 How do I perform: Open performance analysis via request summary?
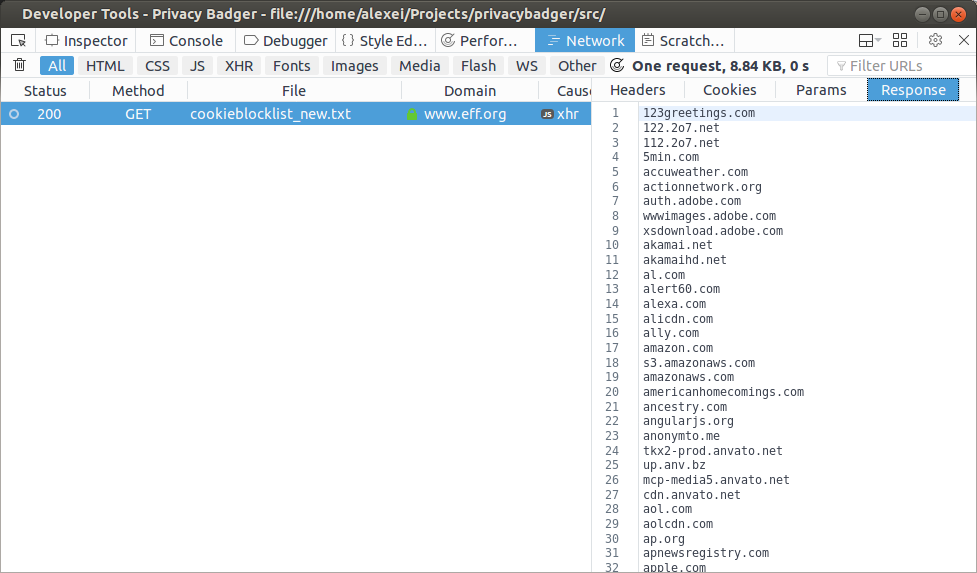tap(709, 65)
